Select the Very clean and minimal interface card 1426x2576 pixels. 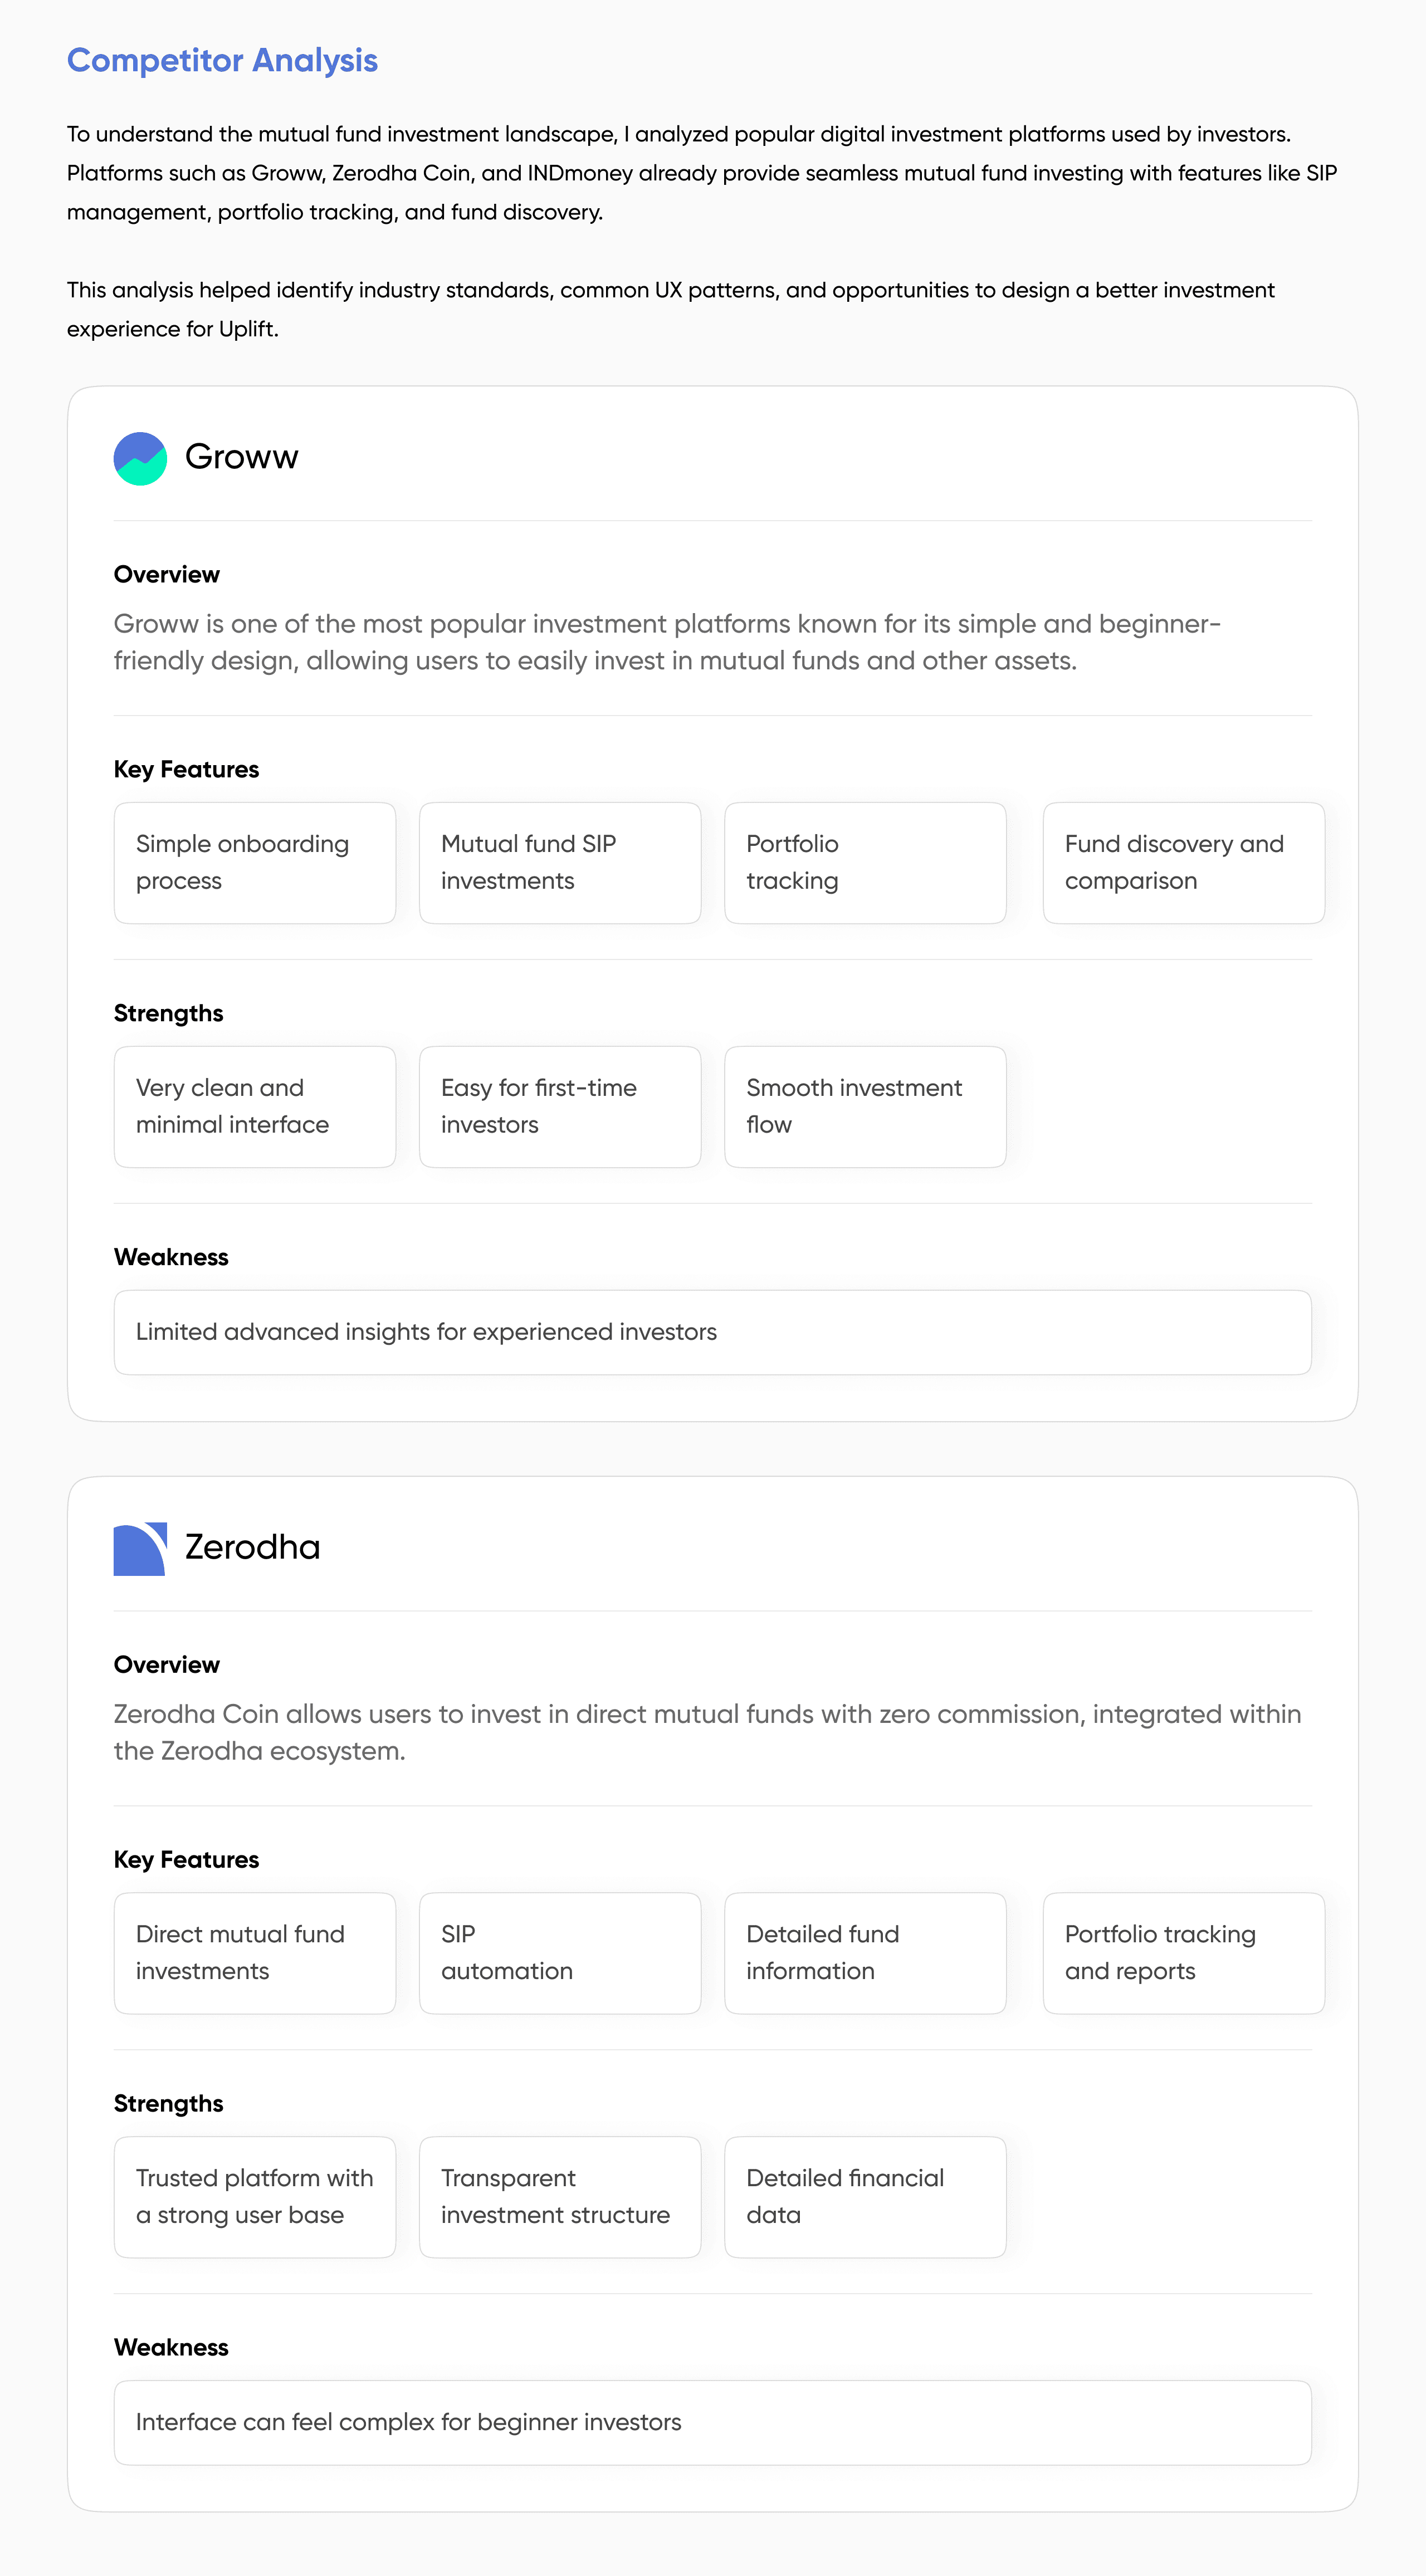[255, 1106]
